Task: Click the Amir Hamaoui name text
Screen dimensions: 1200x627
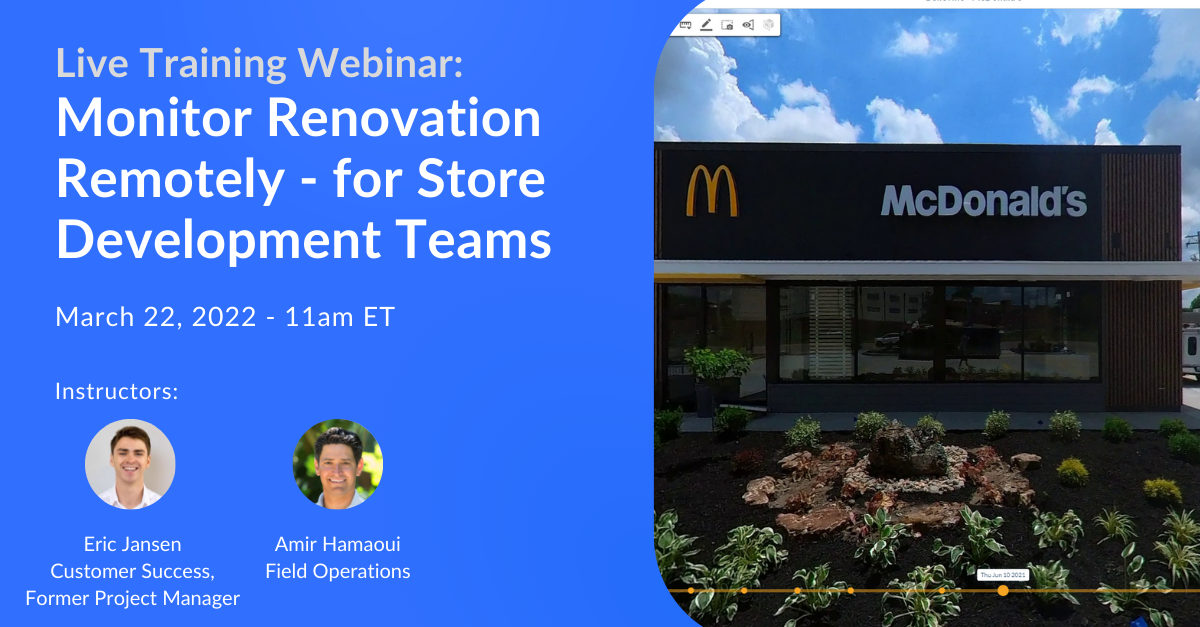Action: (x=337, y=545)
